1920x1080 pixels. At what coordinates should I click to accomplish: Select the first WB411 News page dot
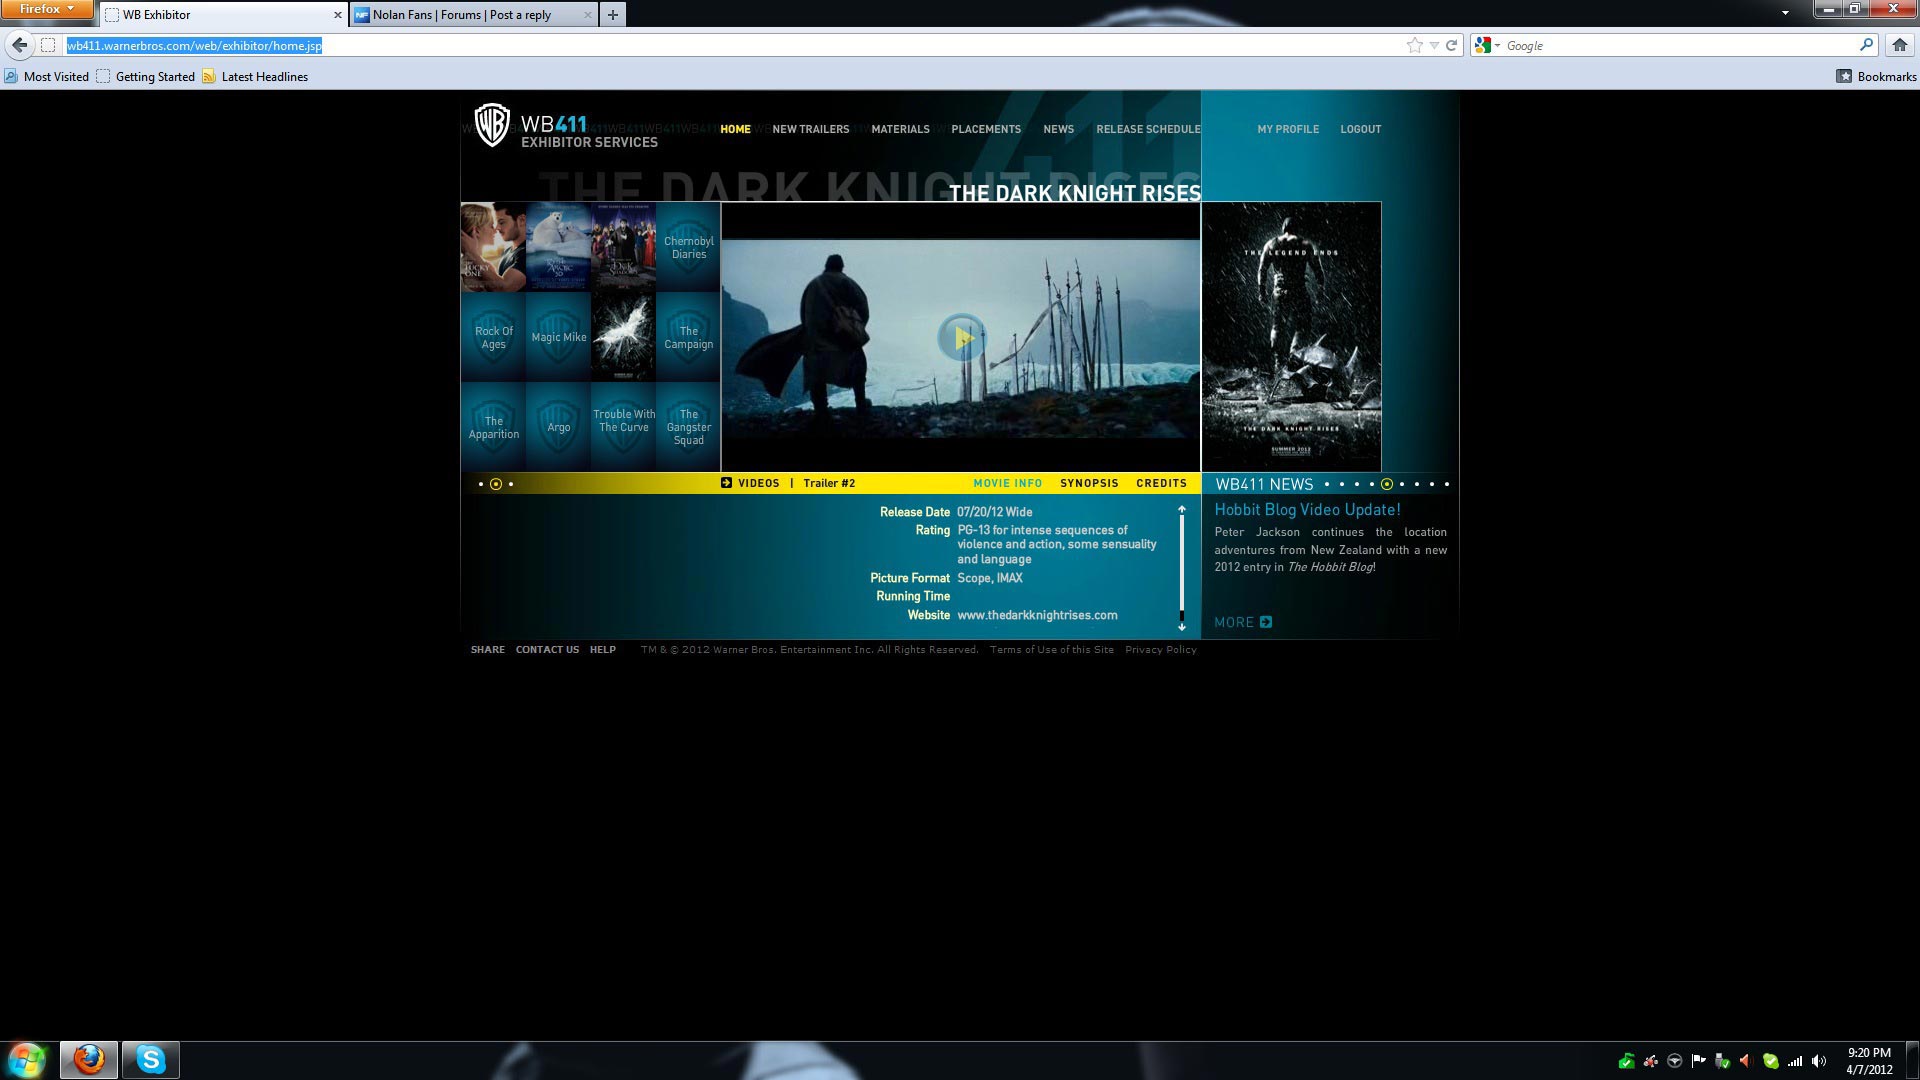[x=1327, y=484]
